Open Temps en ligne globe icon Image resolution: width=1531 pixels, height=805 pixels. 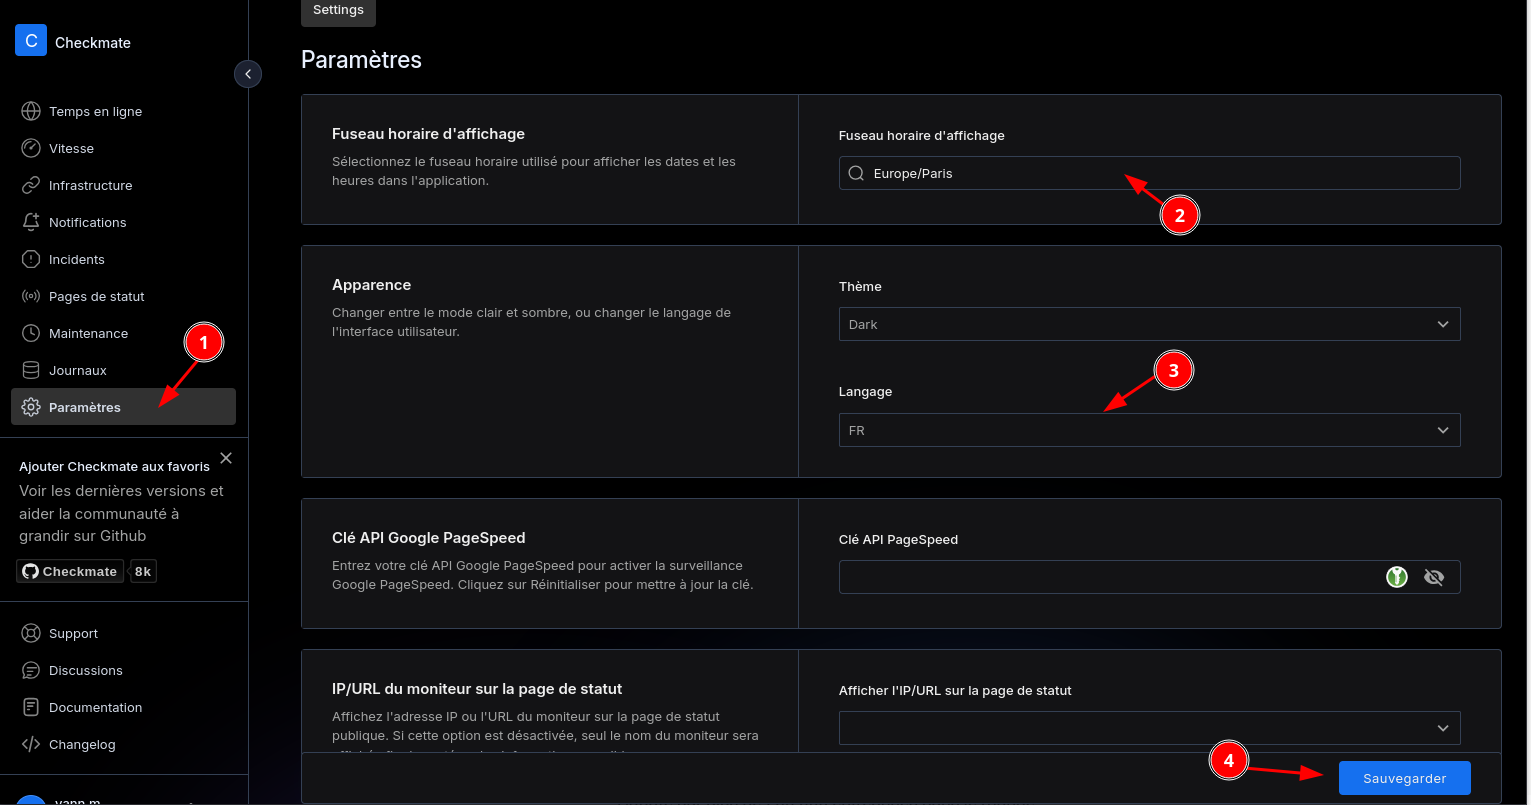click(x=31, y=111)
